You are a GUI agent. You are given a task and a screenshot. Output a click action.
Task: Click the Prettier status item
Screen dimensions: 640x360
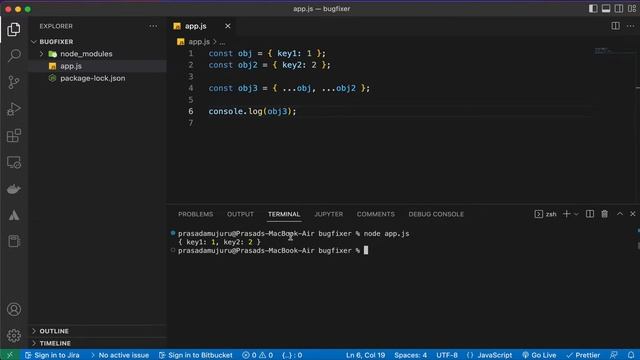point(583,355)
